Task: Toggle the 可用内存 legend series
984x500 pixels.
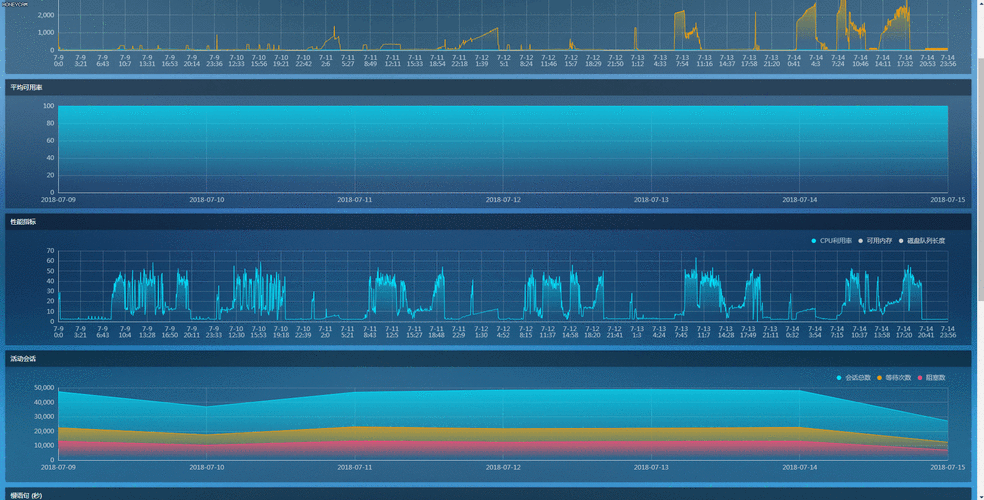Action: click(x=879, y=241)
